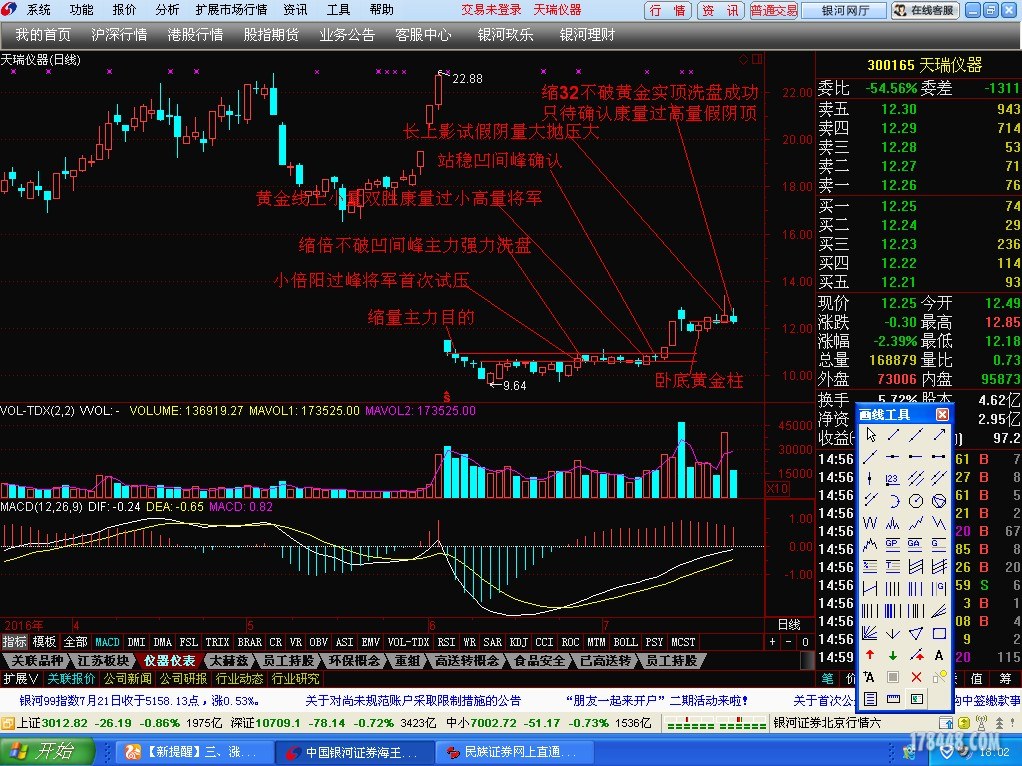
Task: Pick the circle drawing tool
Action: pyautogui.click(x=916, y=501)
